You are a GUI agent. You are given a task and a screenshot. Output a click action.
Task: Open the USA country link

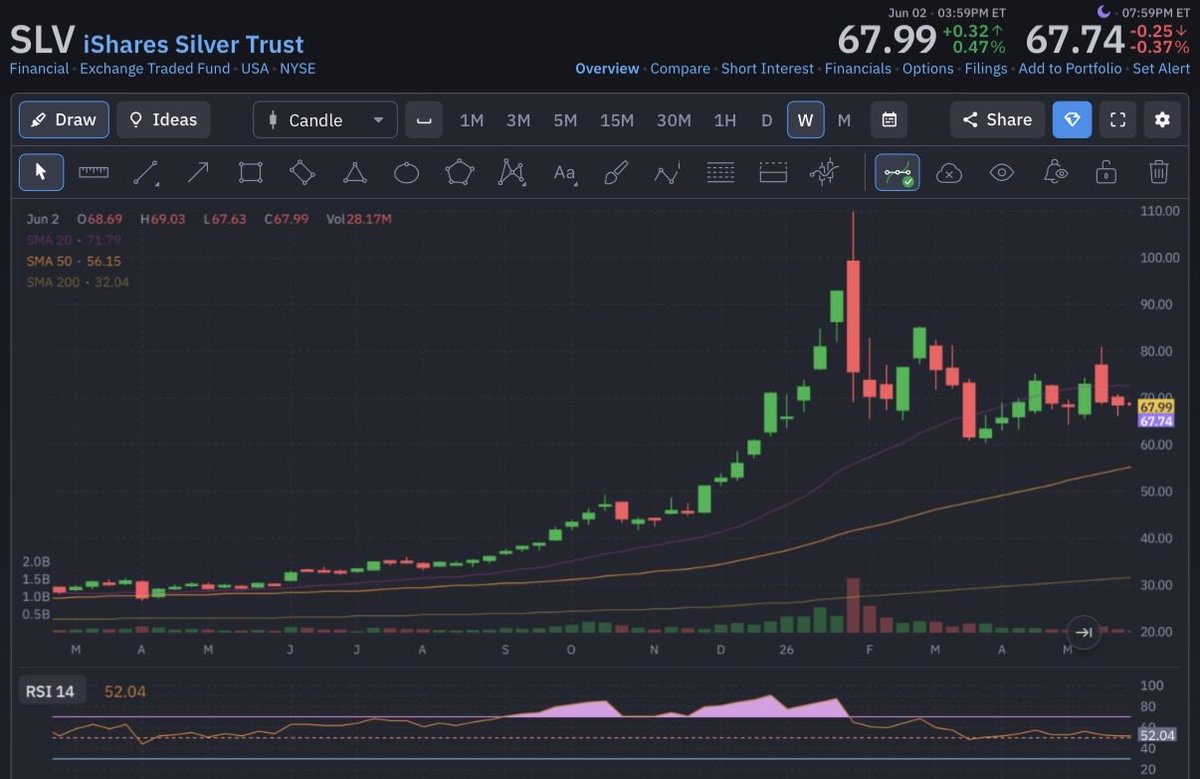pyautogui.click(x=255, y=69)
